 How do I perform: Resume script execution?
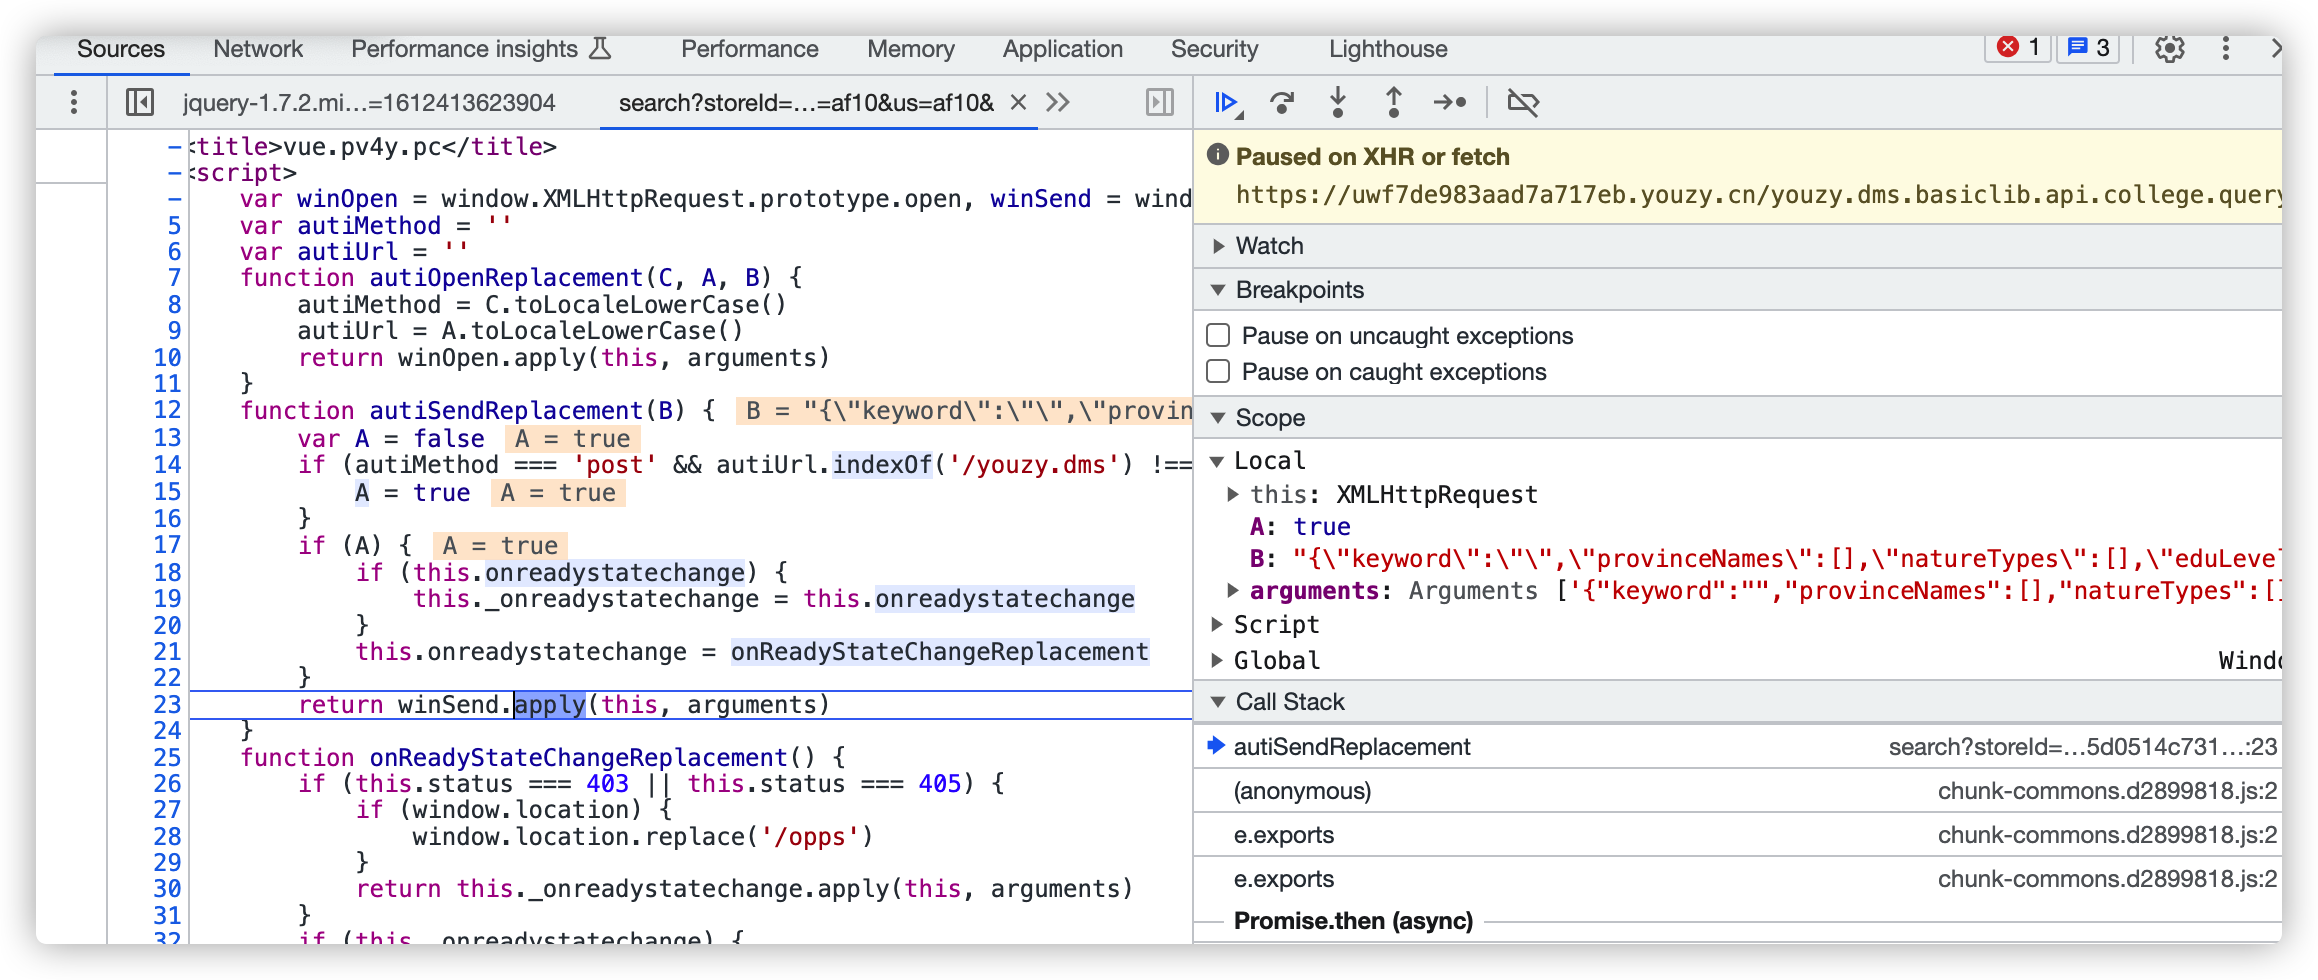[x=1227, y=102]
